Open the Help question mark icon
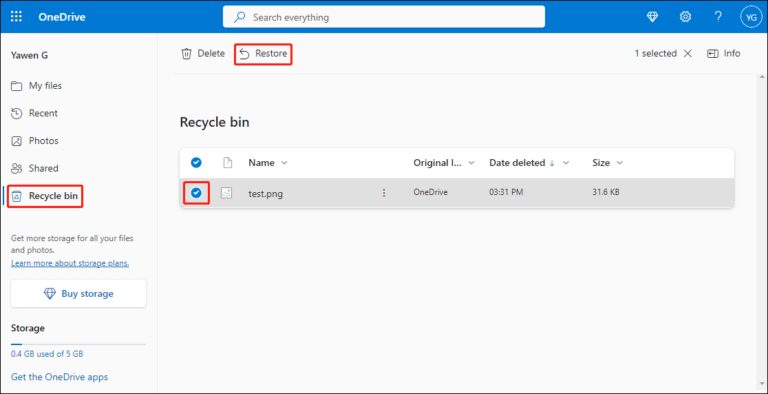Screen dimensions: 768x394 [x=718, y=17]
